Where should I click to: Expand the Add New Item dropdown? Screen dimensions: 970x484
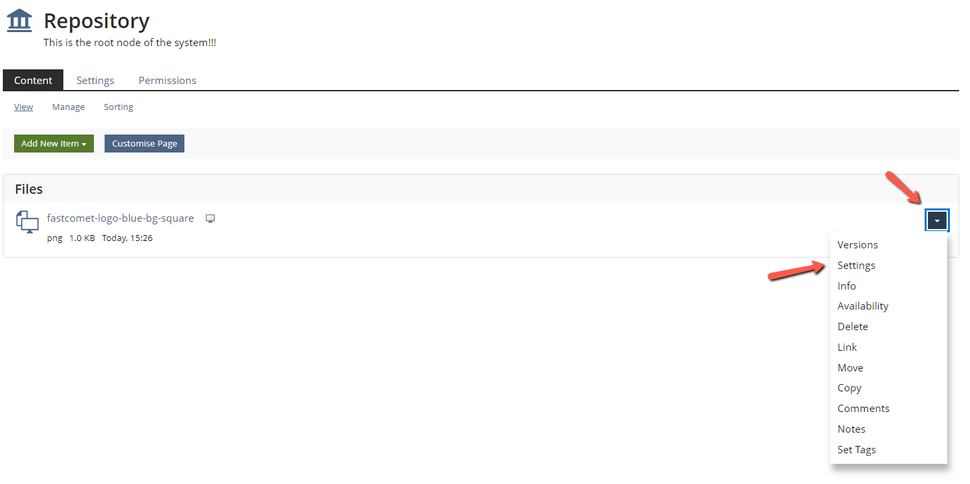54,144
